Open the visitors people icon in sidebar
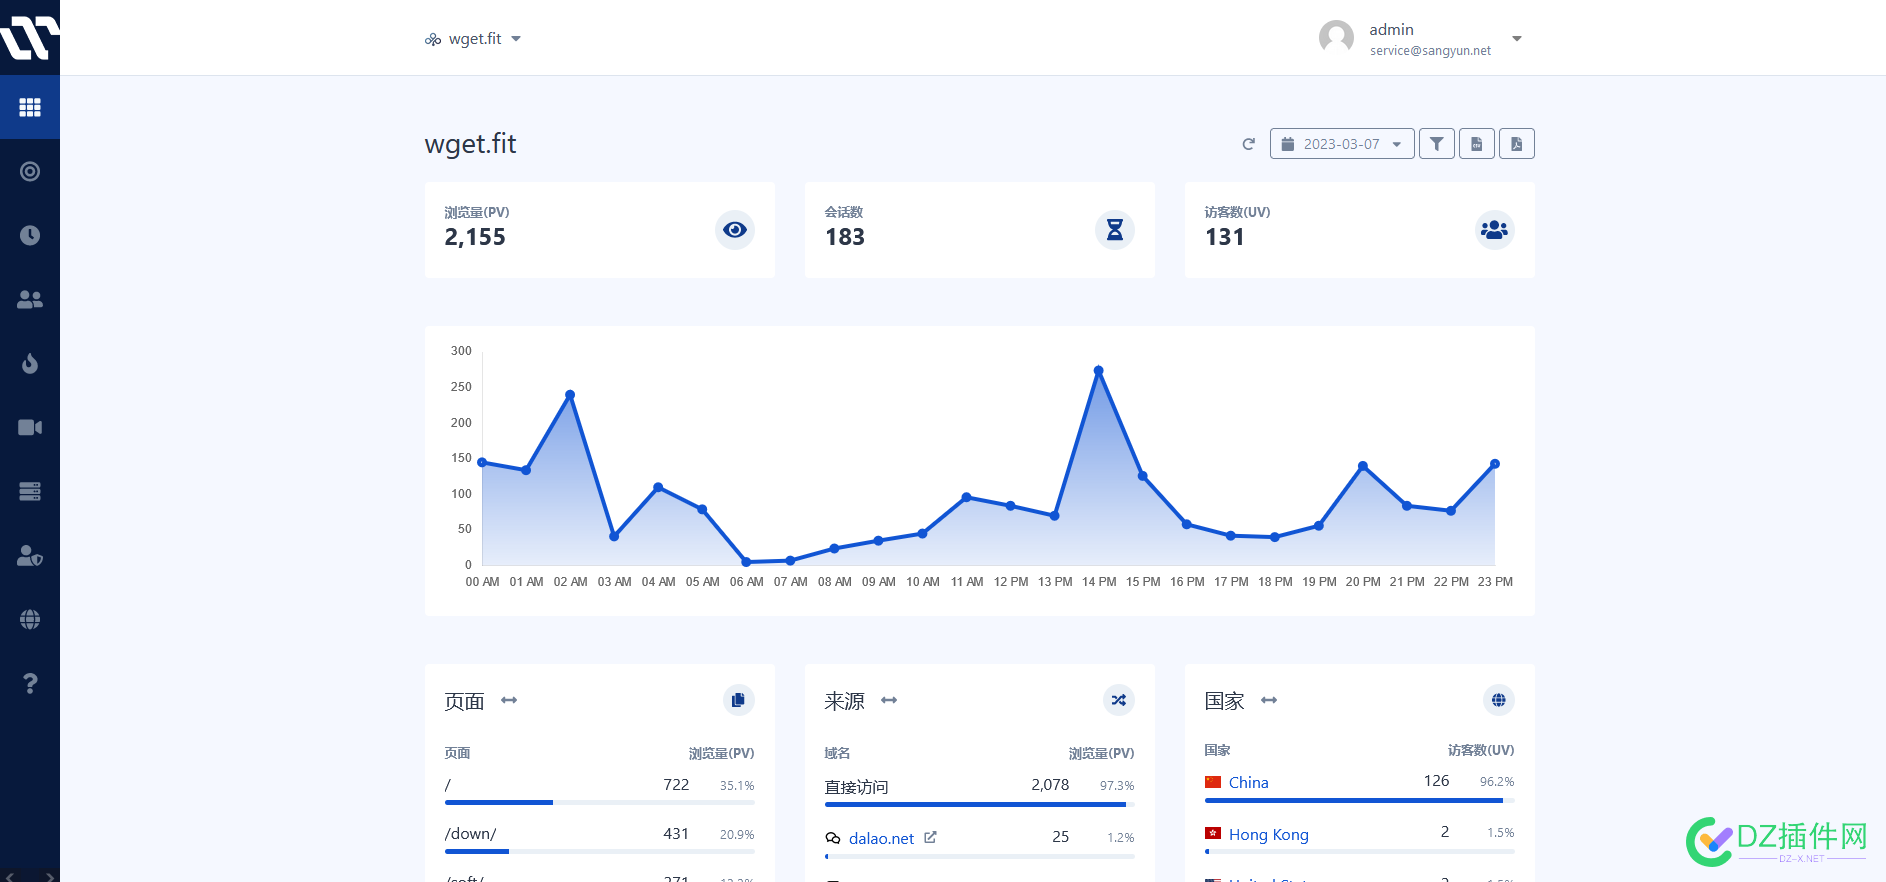Image resolution: width=1886 pixels, height=882 pixels. pos(30,299)
